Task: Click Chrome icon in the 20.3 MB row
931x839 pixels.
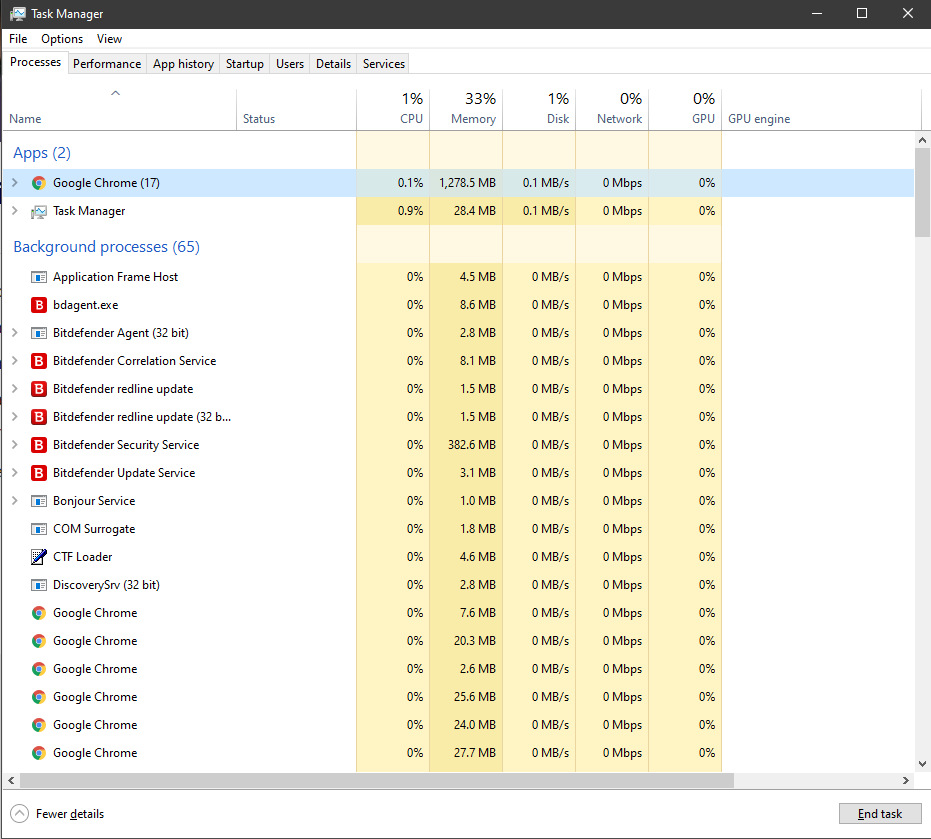Action: coord(39,641)
